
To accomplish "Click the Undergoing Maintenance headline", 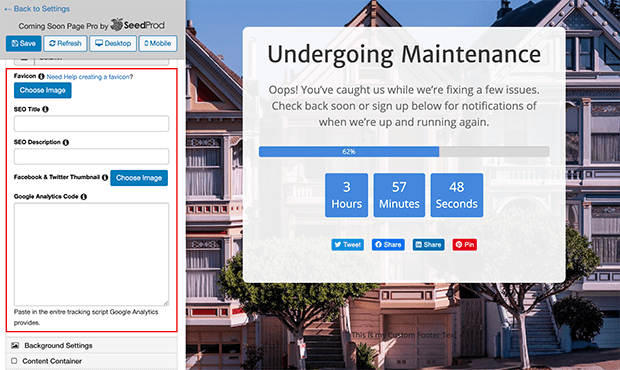I will tap(404, 55).
